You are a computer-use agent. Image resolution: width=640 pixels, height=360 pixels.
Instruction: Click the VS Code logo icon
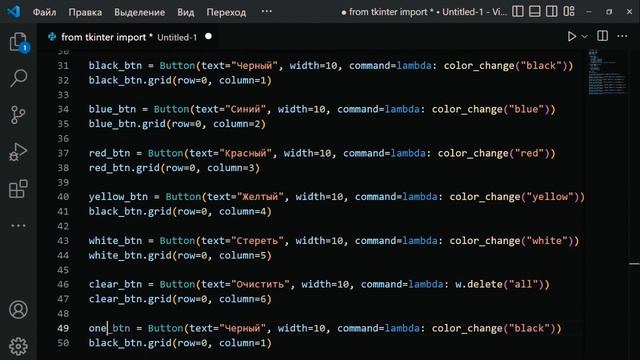coord(13,11)
